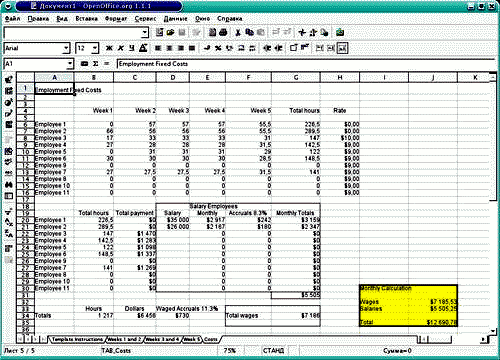Screen dimensions: 500x360
Task: Apply currency number format
Action: (207, 48)
